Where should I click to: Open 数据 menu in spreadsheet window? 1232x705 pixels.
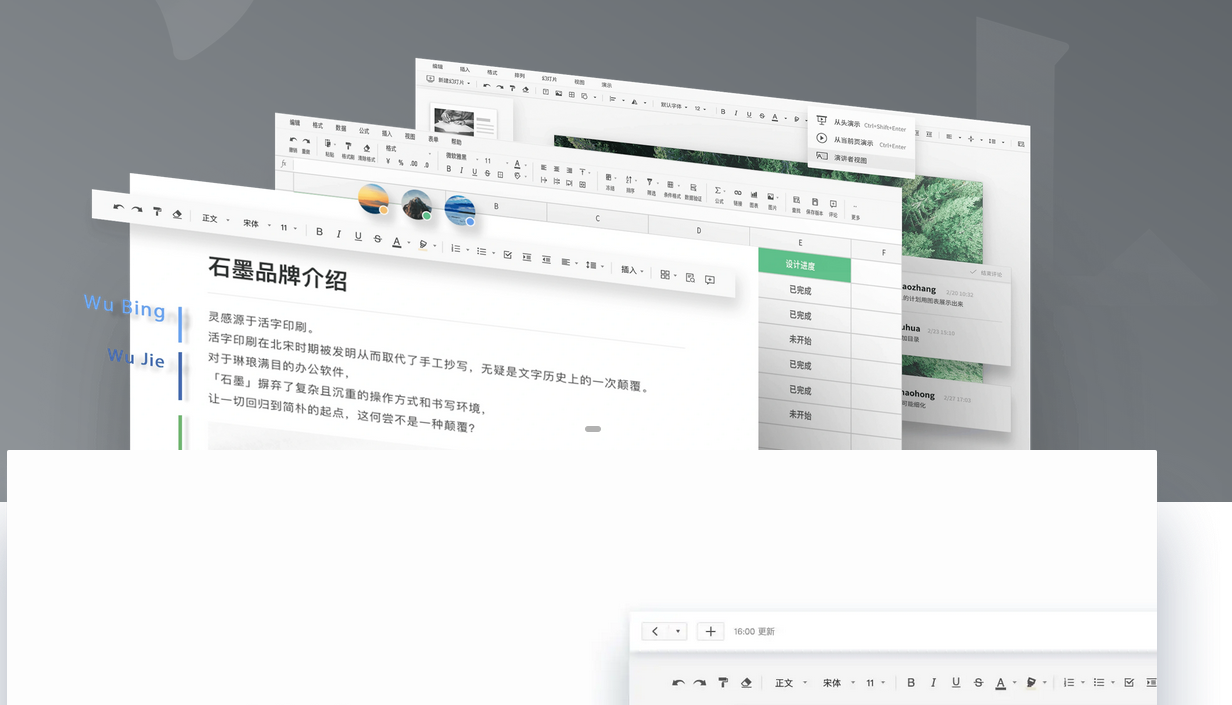[x=341, y=128]
